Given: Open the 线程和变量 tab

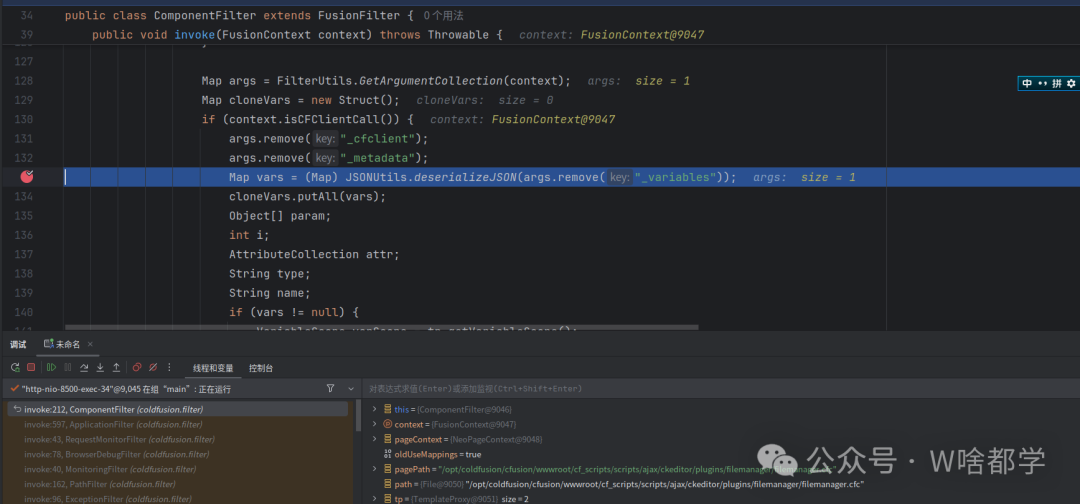Looking at the screenshot, I should 213,368.
